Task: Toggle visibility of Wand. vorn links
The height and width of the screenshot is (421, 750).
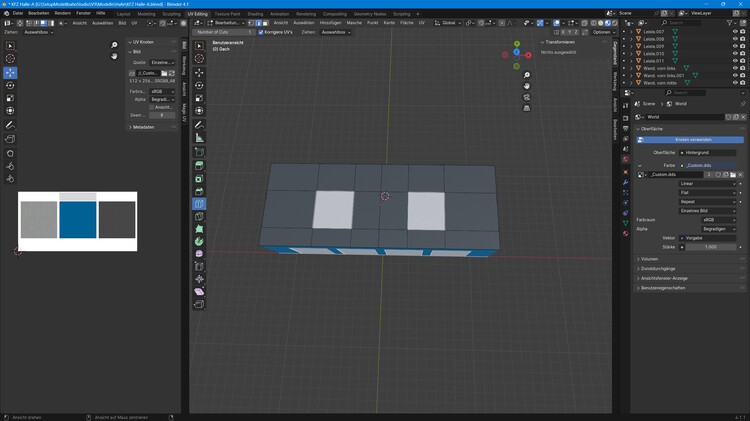Action: [735, 68]
